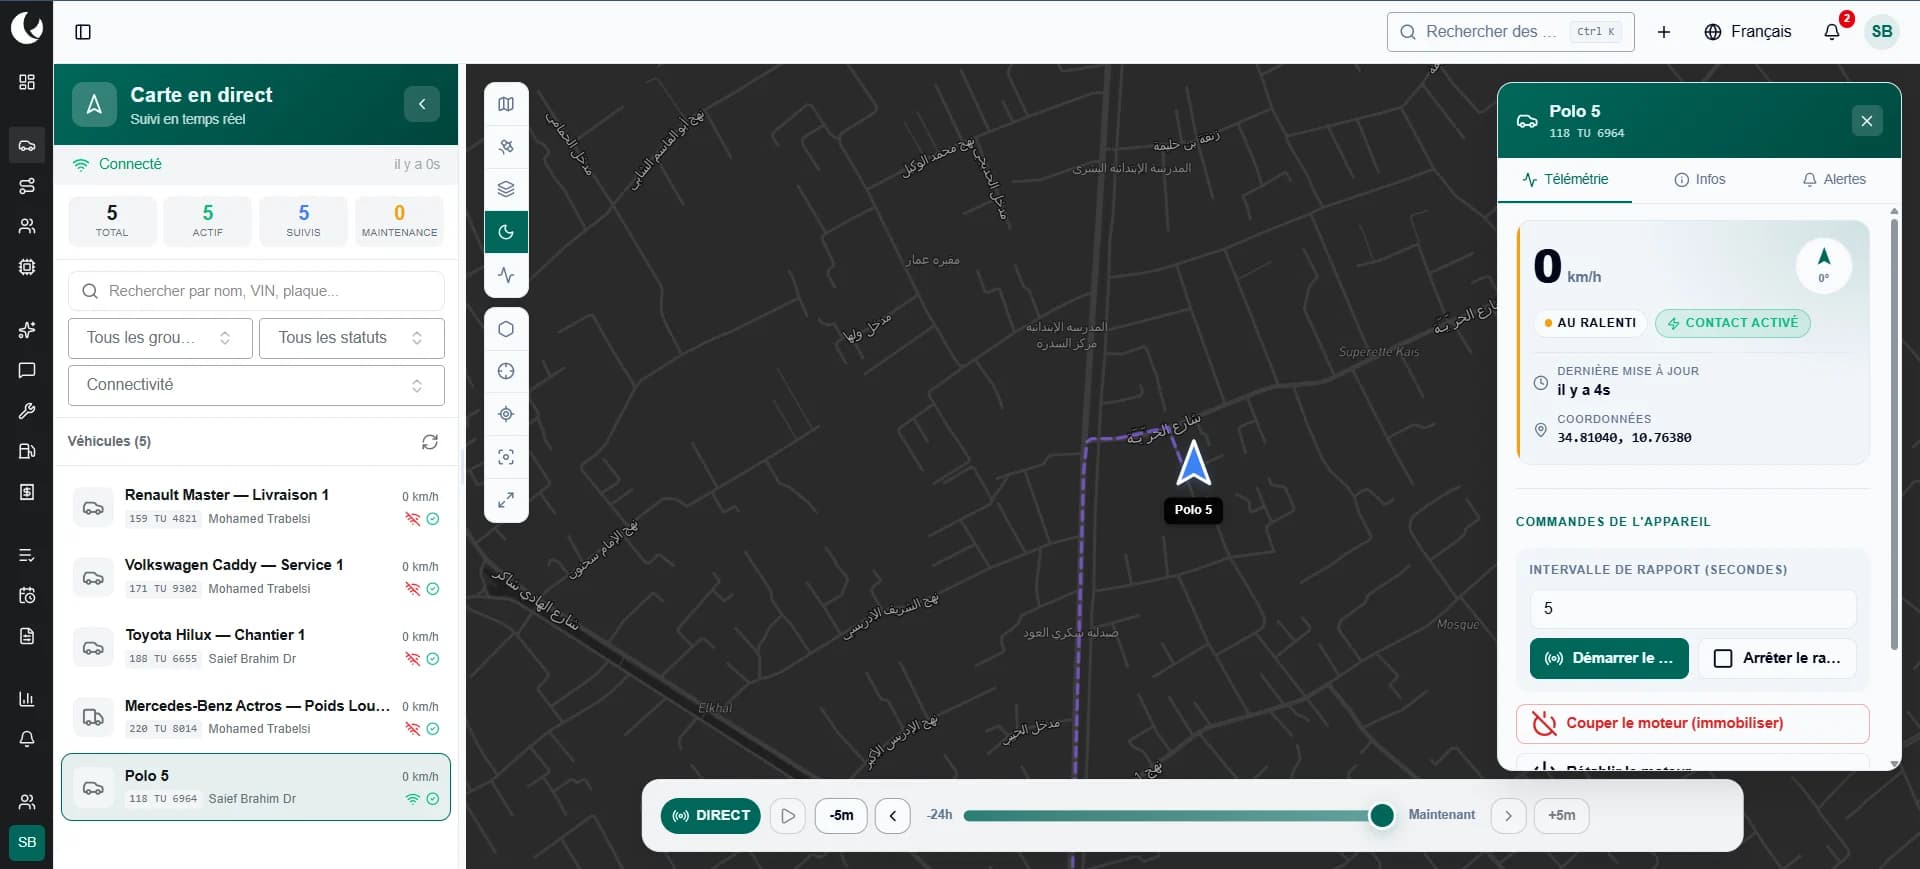Toggle the dark mode moon button on map
Screen dimensions: 1920x869
(506, 232)
